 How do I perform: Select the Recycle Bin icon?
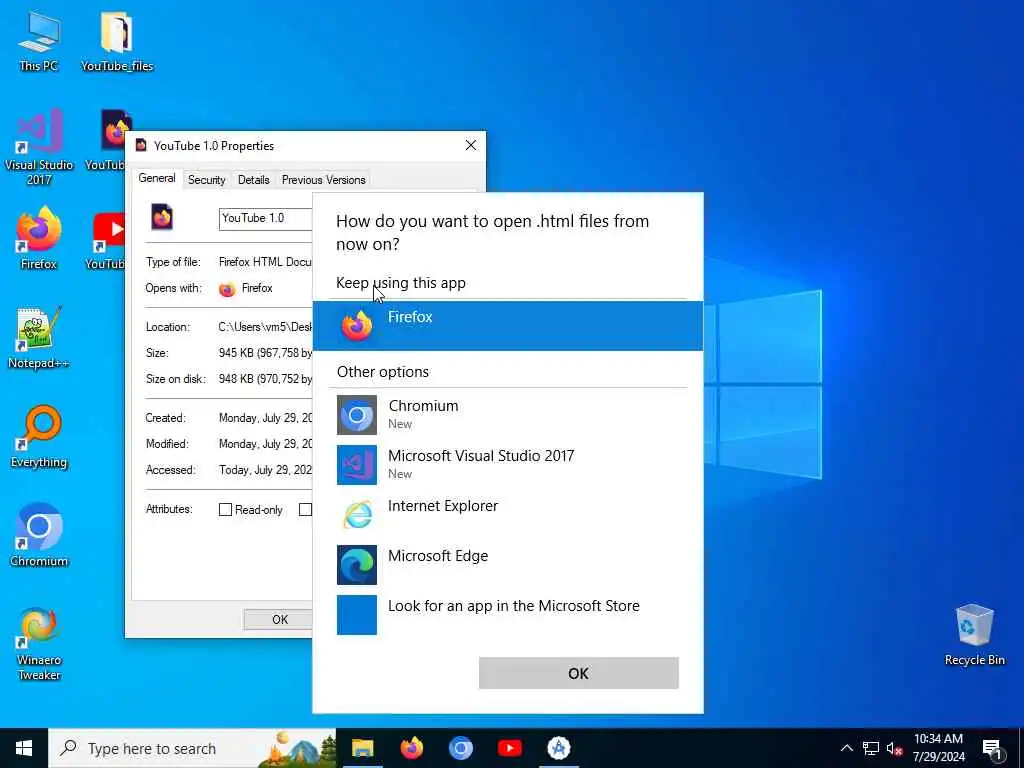tap(974, 635)
